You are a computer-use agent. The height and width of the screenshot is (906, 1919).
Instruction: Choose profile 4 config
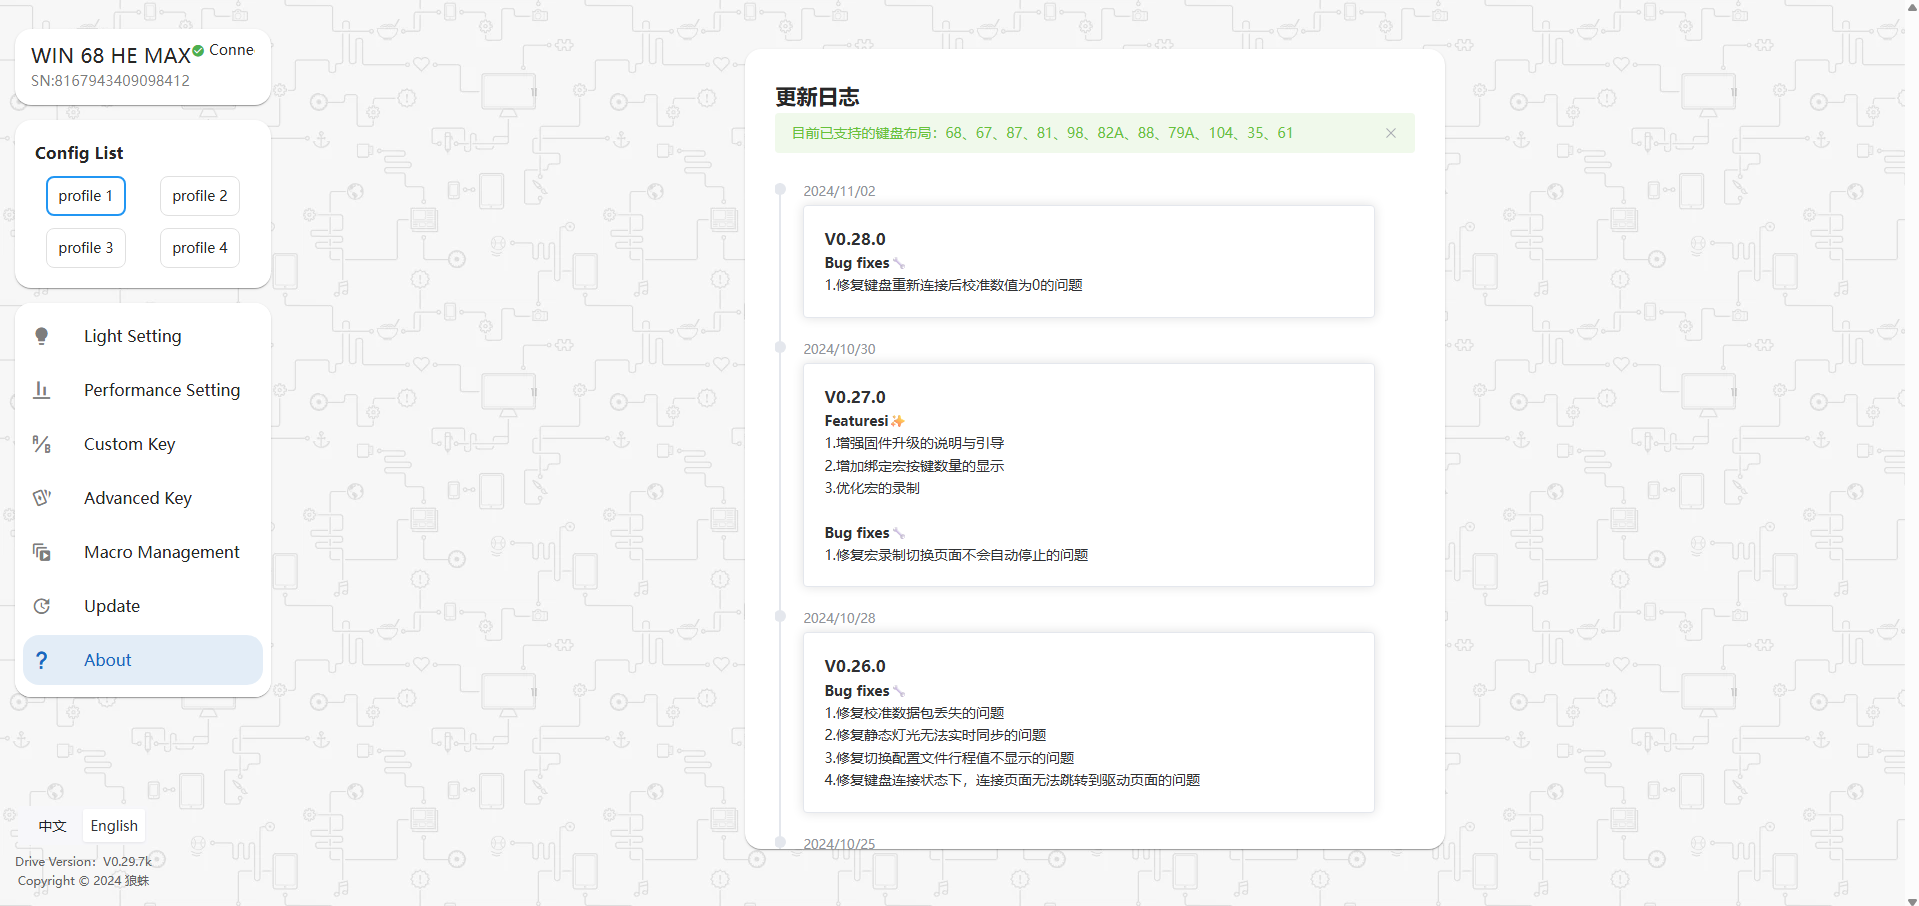[x=200, y=248]
